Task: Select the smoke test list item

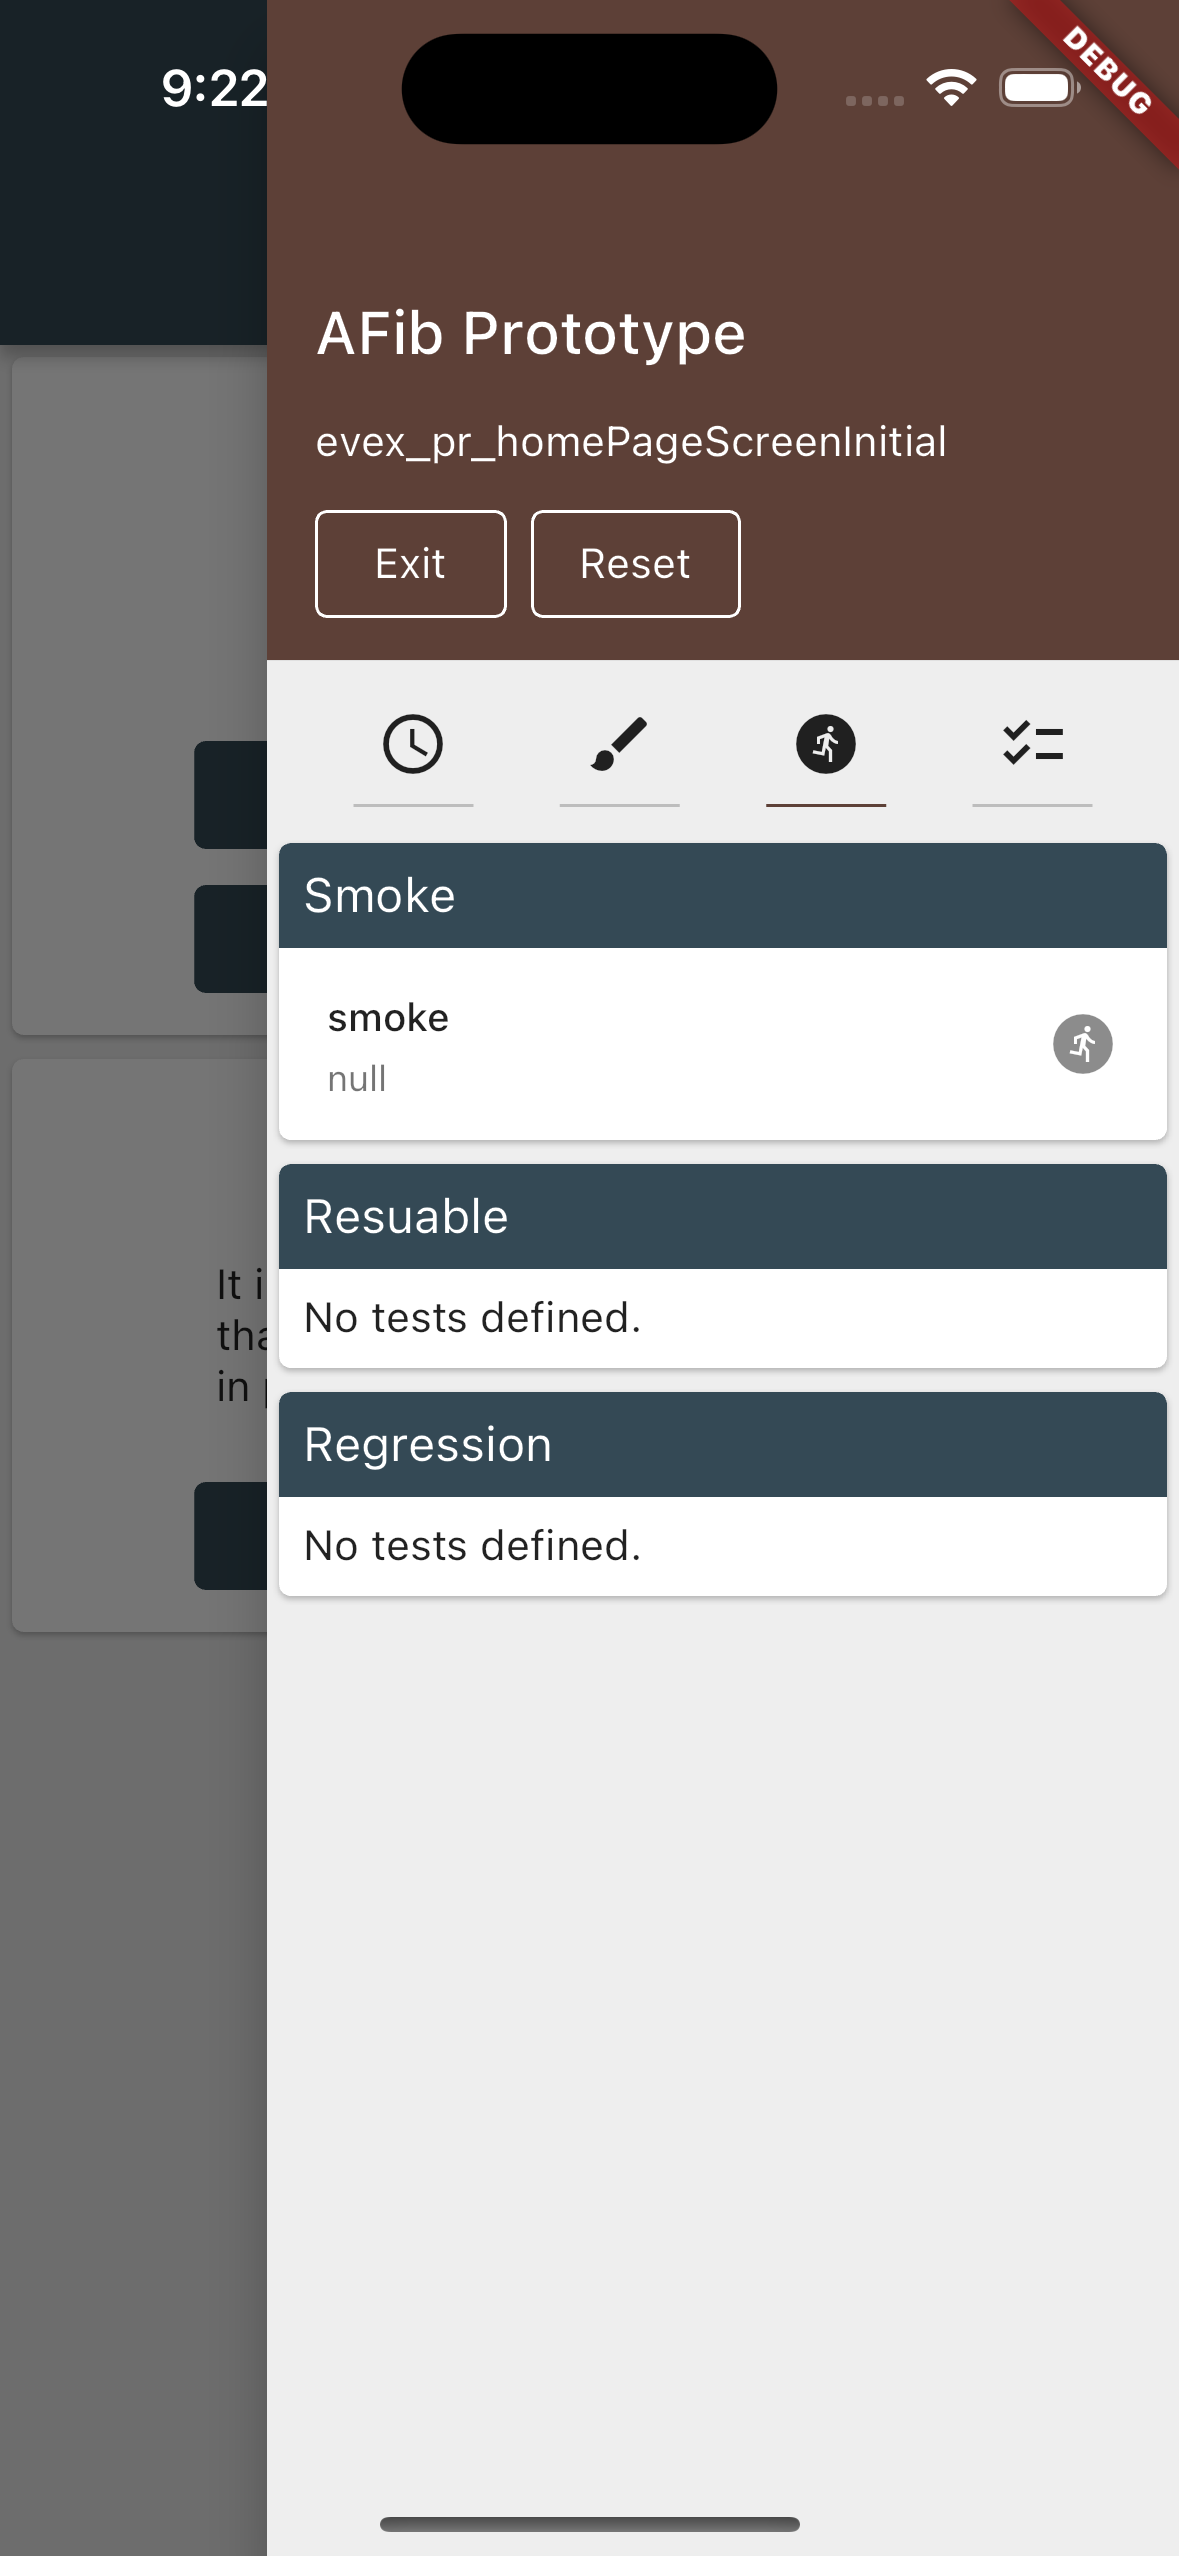Action: [x=723, y=1044]
